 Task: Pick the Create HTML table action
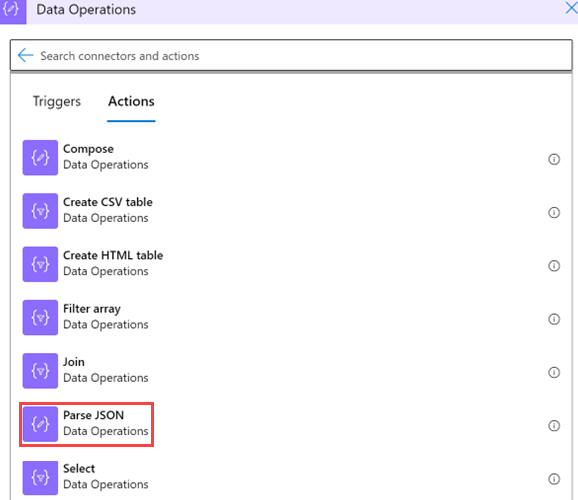[x=113, y=255]
